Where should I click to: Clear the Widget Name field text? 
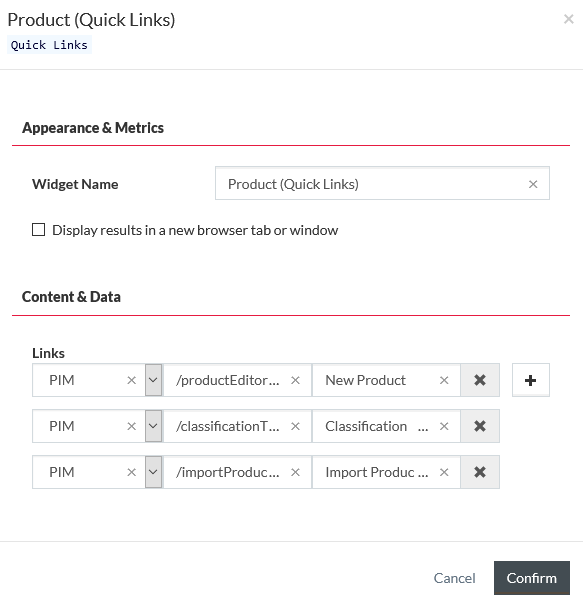point(533,184)
